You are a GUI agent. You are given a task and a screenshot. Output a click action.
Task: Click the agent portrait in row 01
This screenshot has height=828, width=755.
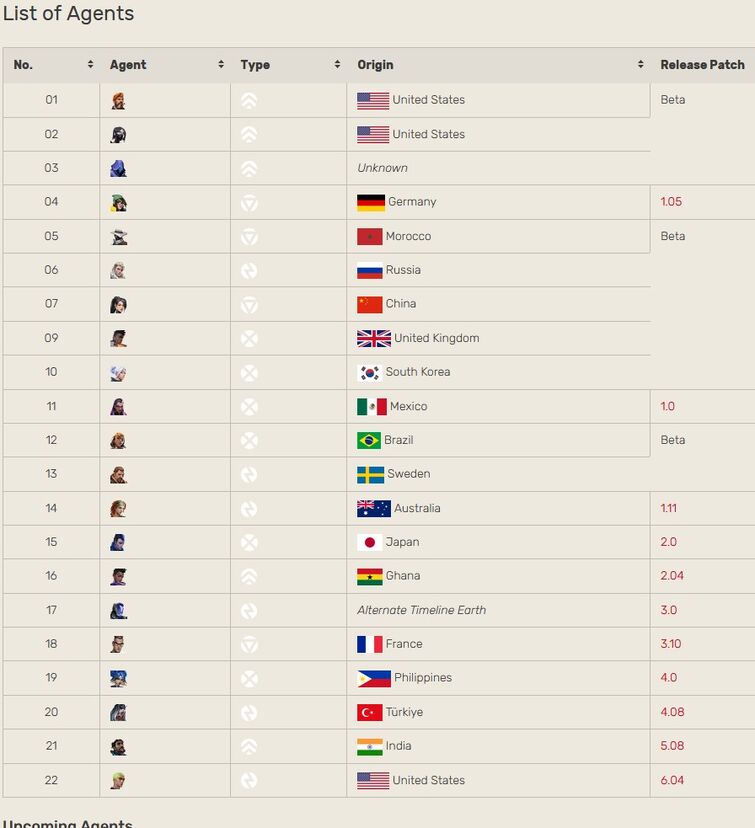click(118, 100)
